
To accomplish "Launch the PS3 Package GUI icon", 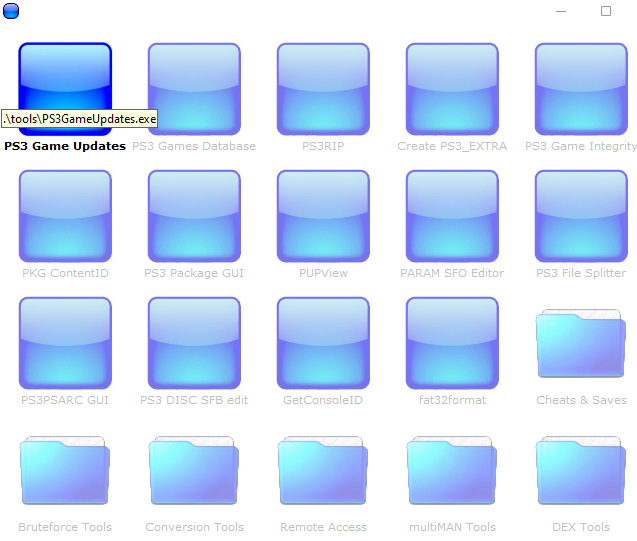I will click(x=194, y=216).
